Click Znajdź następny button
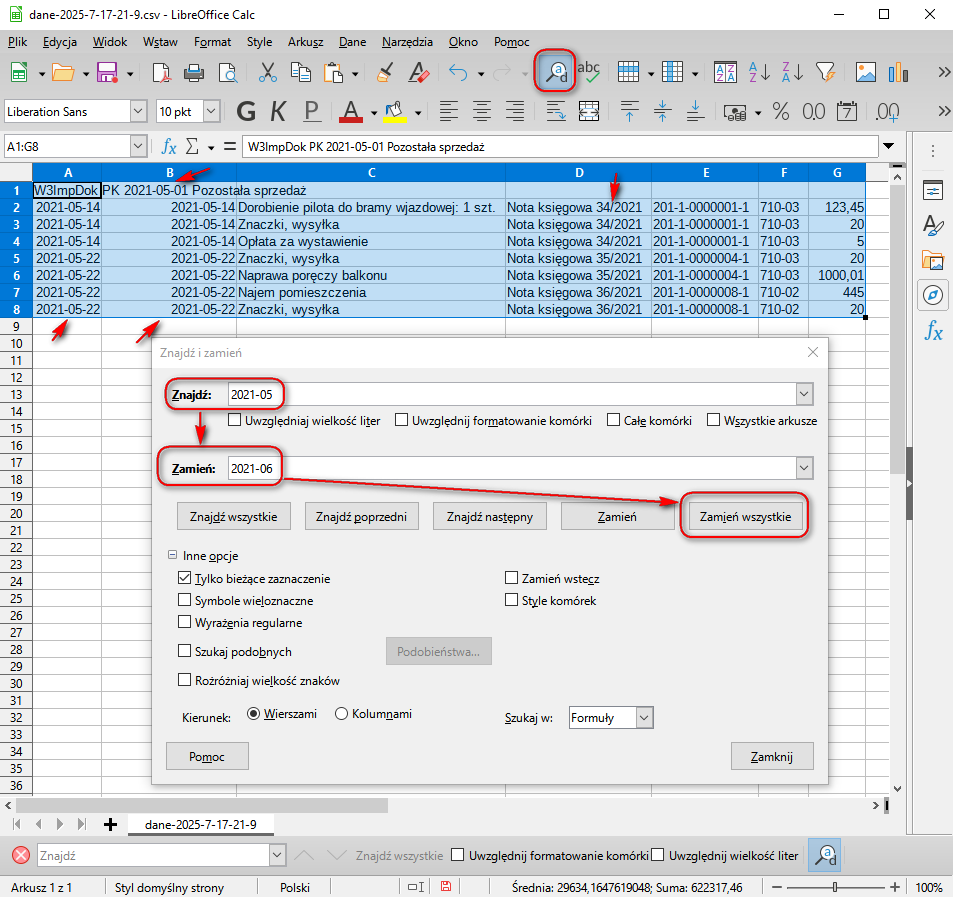953x897 pixels. pyautogui.click(x=489, y=517)
